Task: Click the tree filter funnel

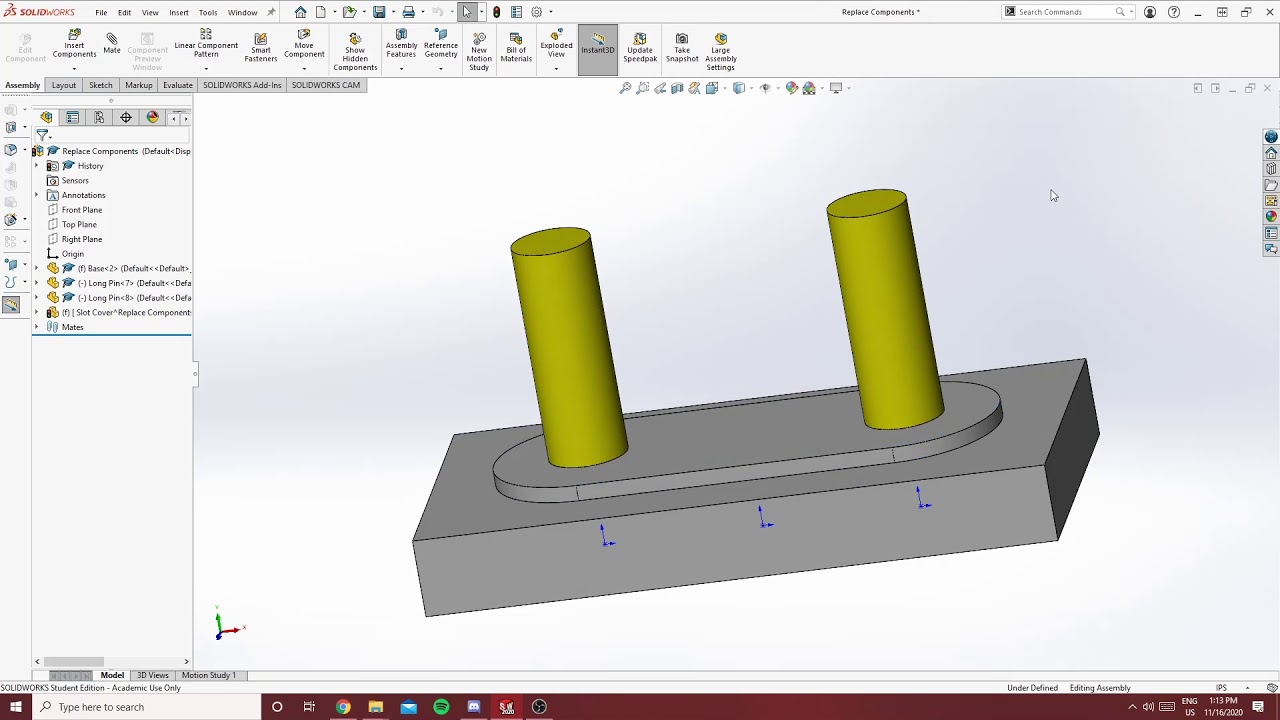Action: (x=42, y=135)
